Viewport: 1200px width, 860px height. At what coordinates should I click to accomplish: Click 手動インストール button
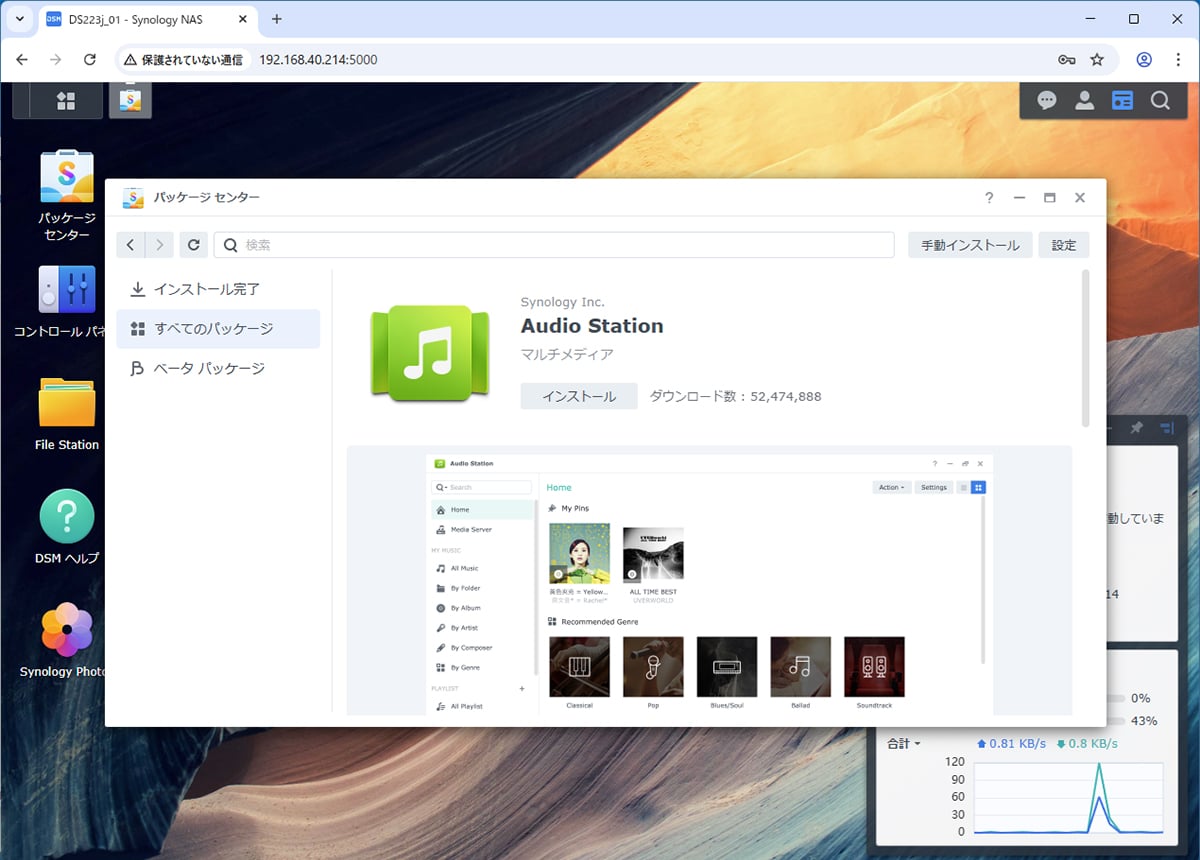pyautogui.click(x=970, y=245)
